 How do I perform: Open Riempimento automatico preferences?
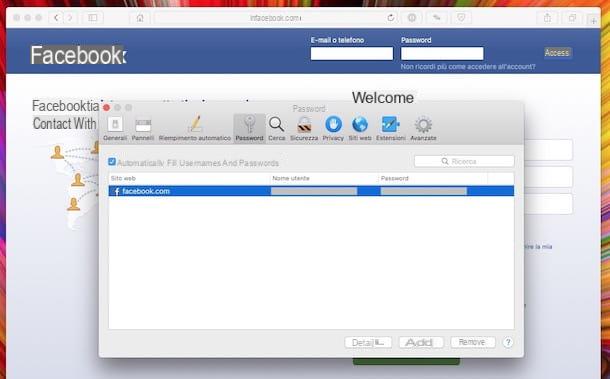click(195, 128)
